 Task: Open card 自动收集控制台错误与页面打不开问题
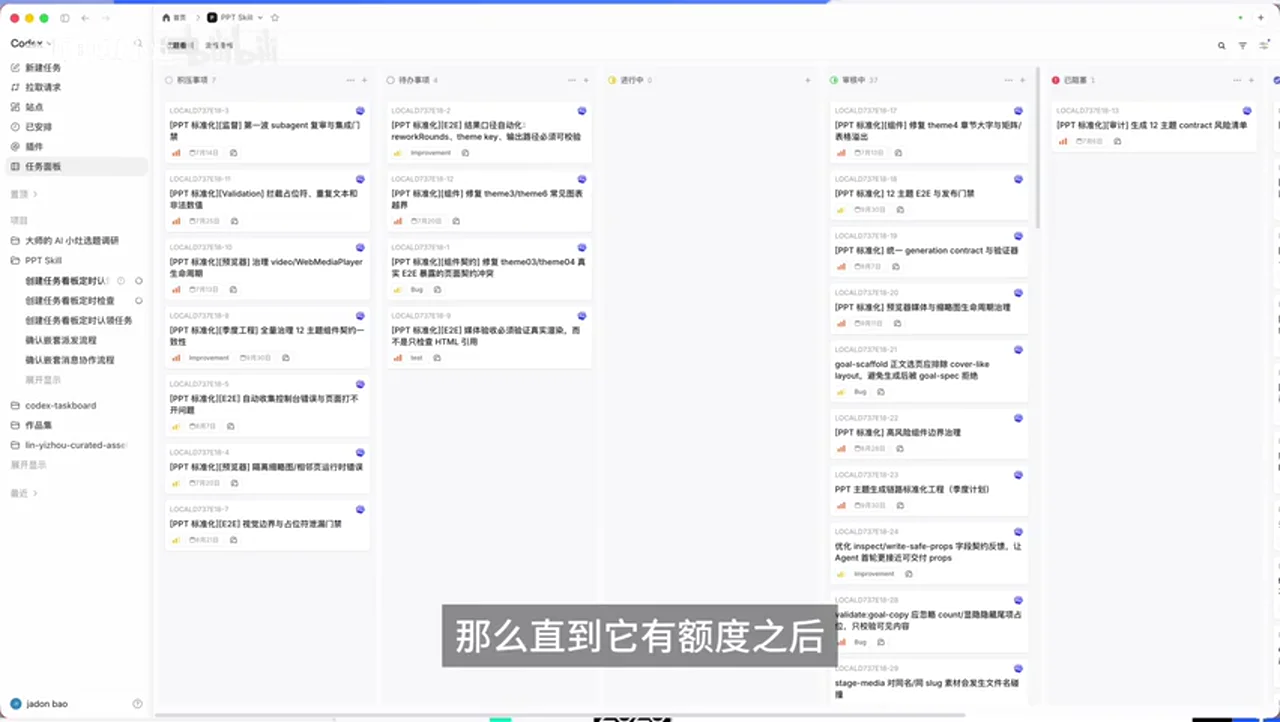pyautogui.click(x=267, y=404)
